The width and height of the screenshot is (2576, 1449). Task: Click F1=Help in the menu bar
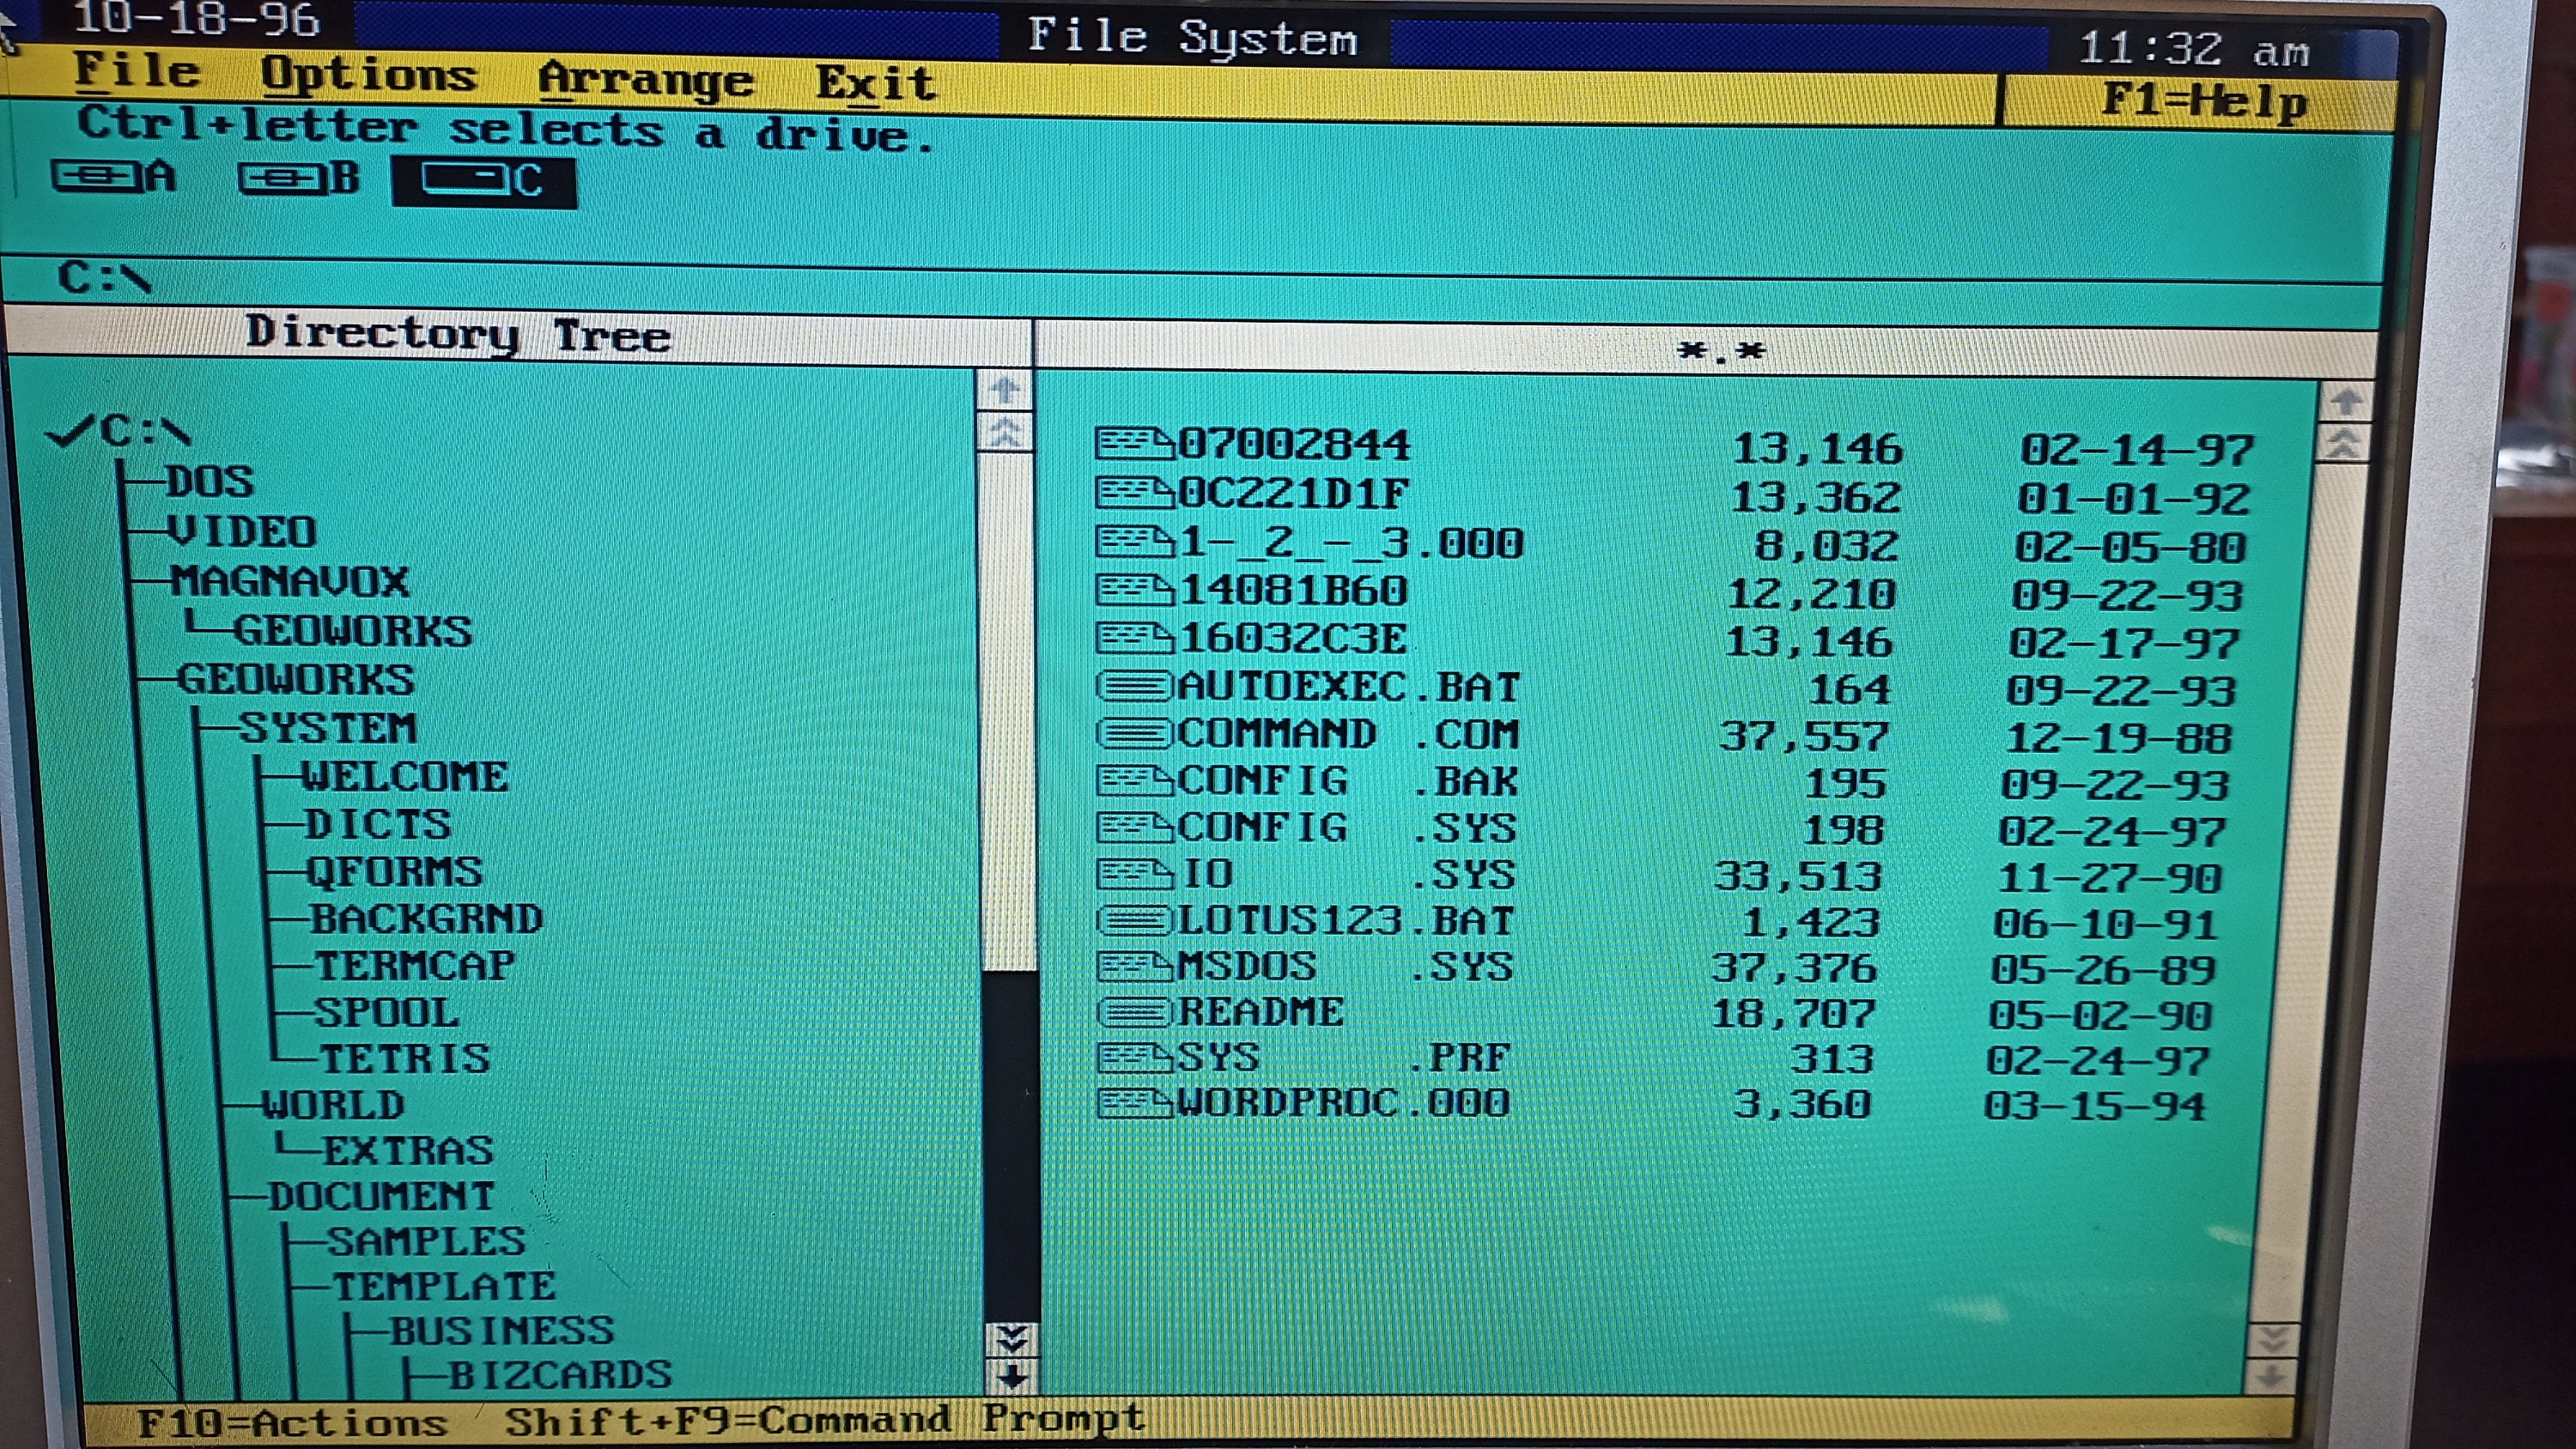(2205, 101)
